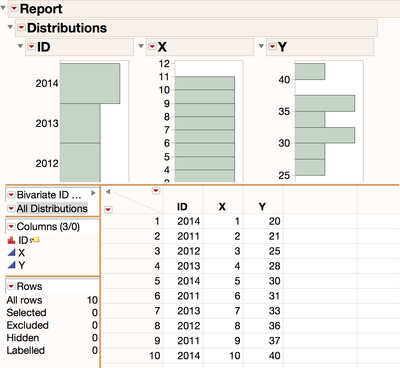Select column X in Columns panel
Screen dimensions: 400x368
point(22,253)
